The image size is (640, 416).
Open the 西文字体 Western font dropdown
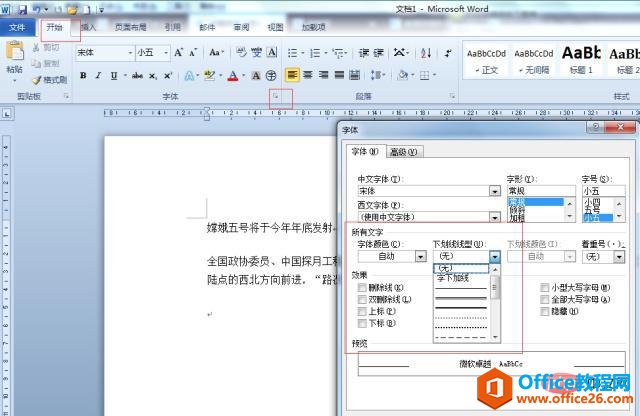tap(495, 217)
